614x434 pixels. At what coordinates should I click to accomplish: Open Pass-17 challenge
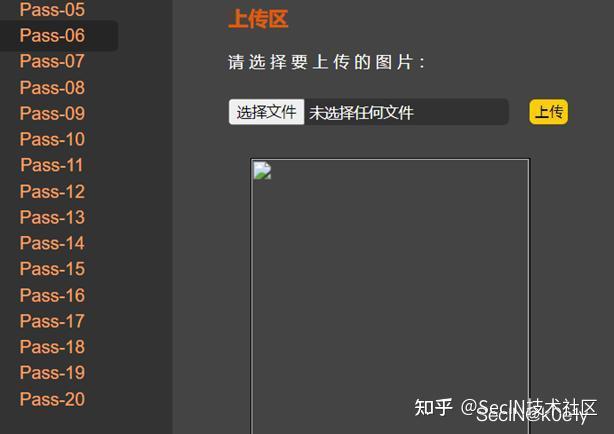pyautogui.click(x=52, y=321)
